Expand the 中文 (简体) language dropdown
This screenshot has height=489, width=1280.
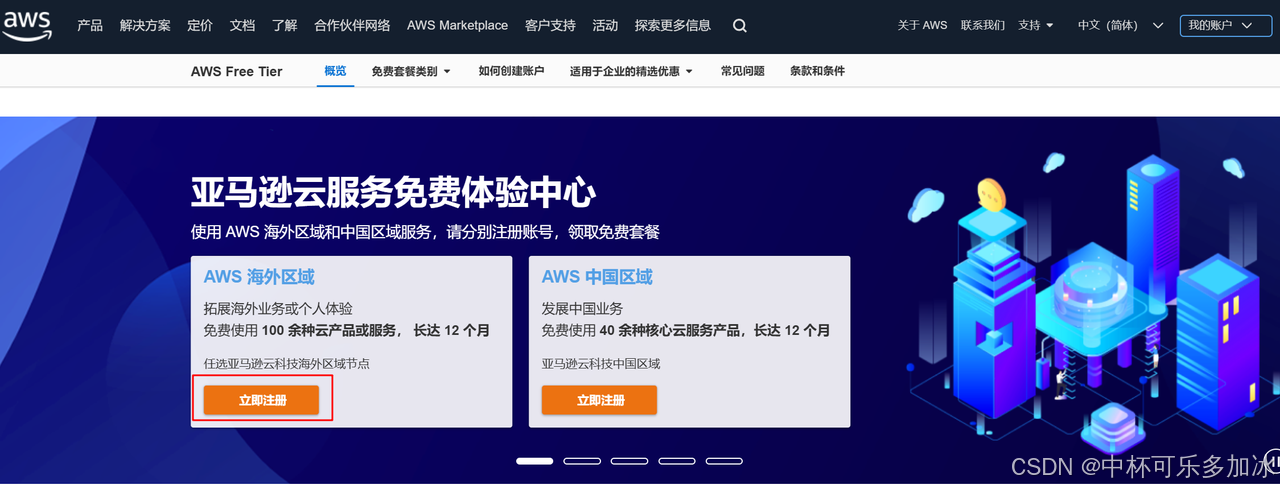[x=1121, y=26]
